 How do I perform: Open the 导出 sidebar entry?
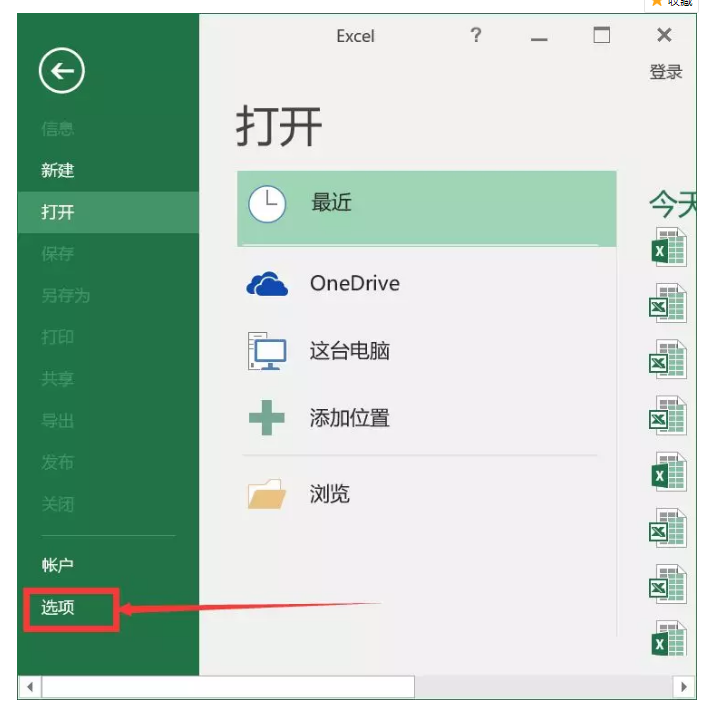(x=58, y=420)
